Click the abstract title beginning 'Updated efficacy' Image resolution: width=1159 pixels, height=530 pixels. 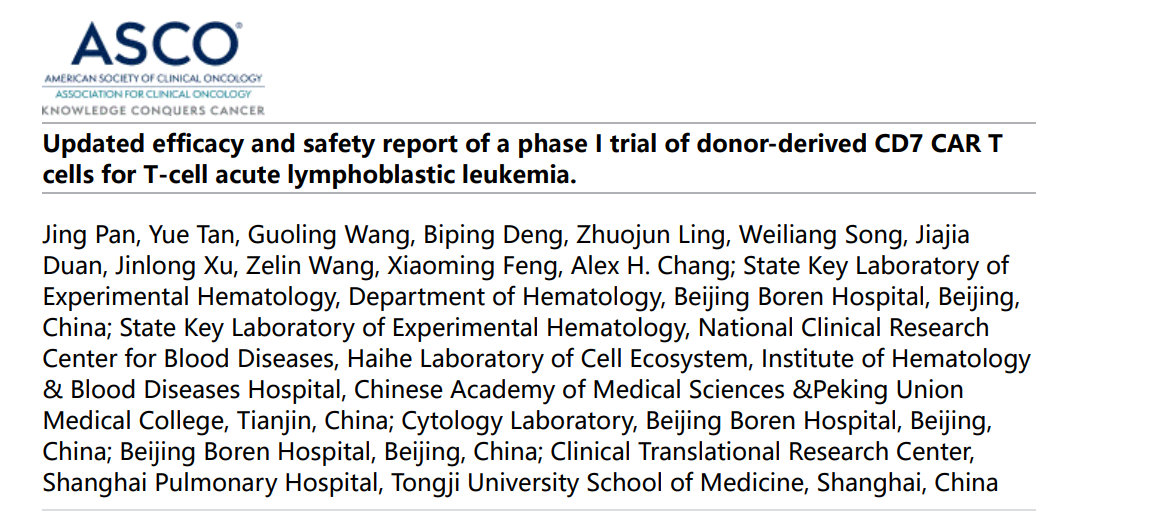click(x=523, y=159)
